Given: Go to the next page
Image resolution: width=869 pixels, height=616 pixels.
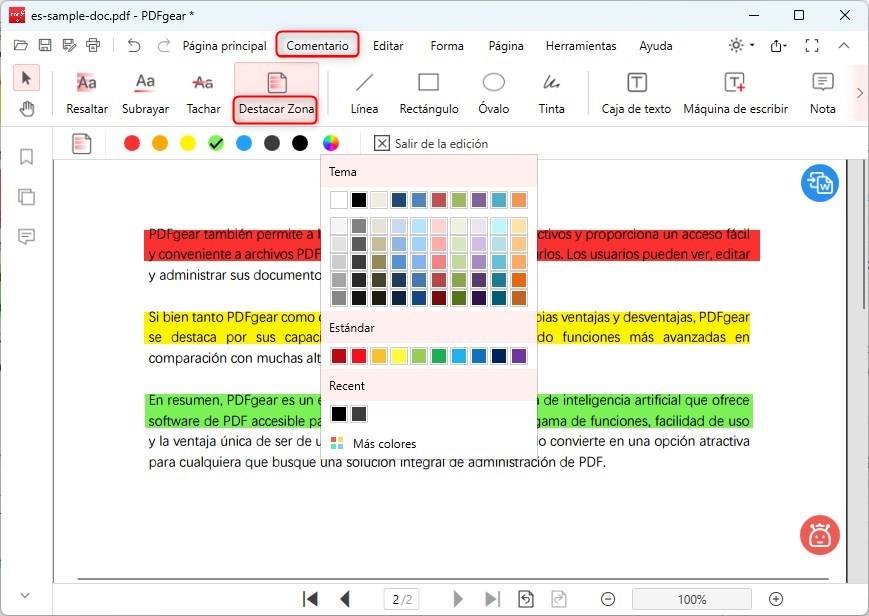Looking at the screenshot, I should (x=458, y=599).
